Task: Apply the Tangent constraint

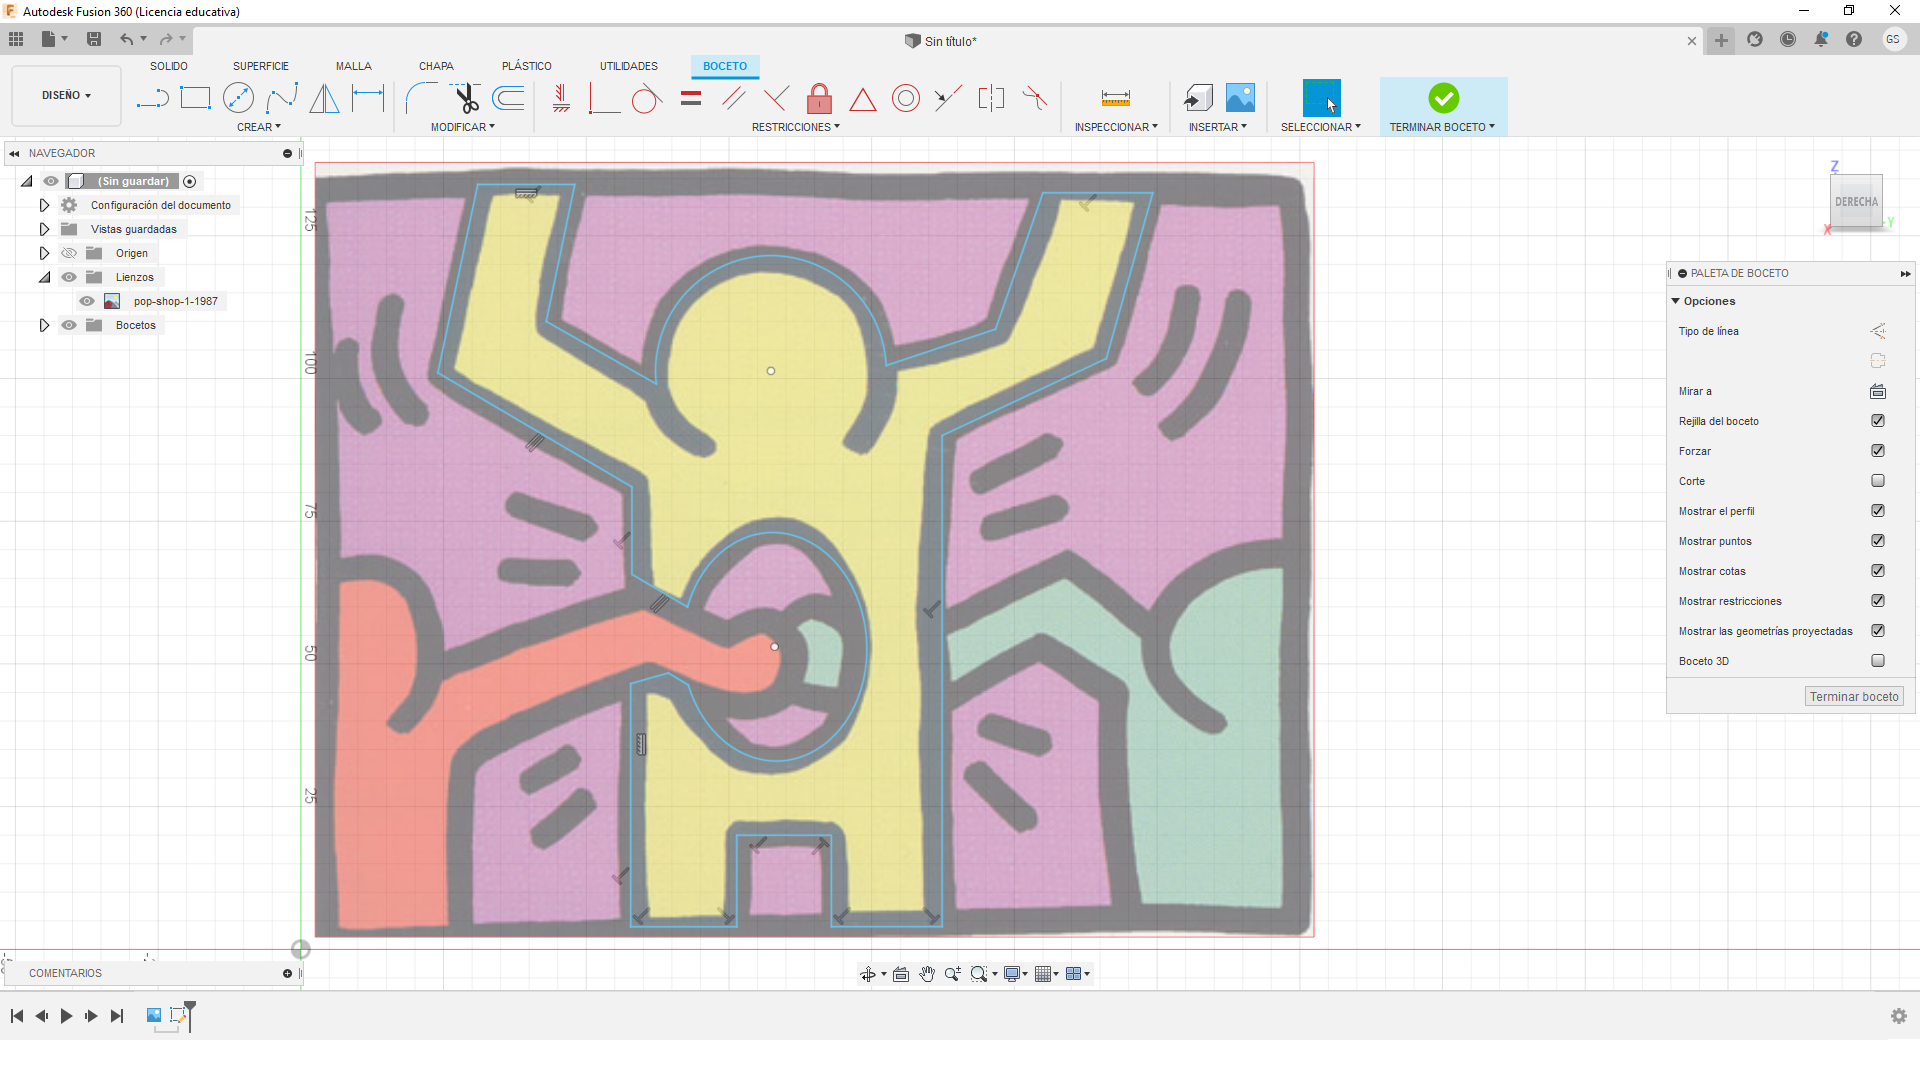Action: 645,98
